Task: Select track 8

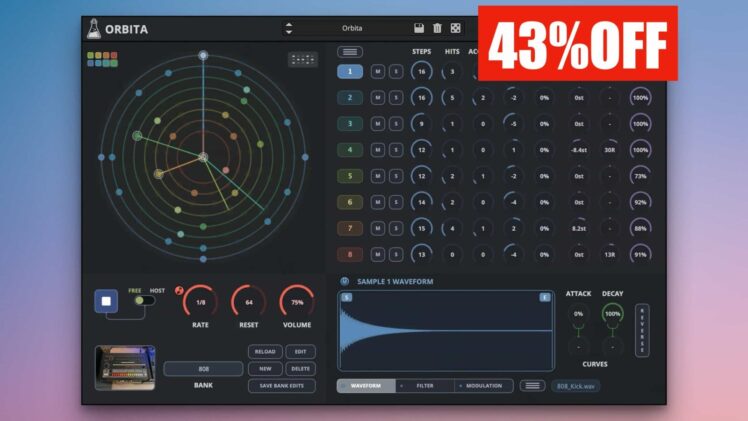Action: coord(350,255)
